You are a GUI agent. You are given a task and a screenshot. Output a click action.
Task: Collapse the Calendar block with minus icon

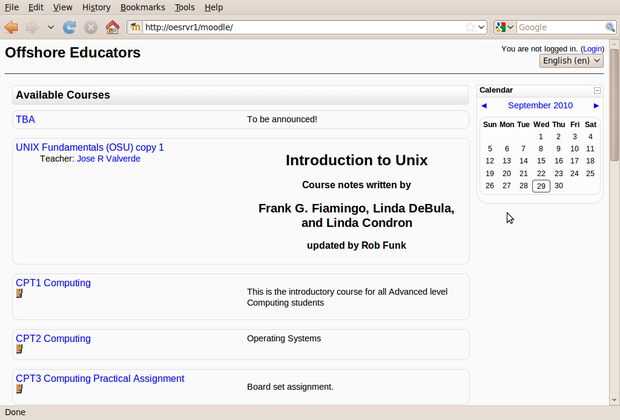pos(597,91)
